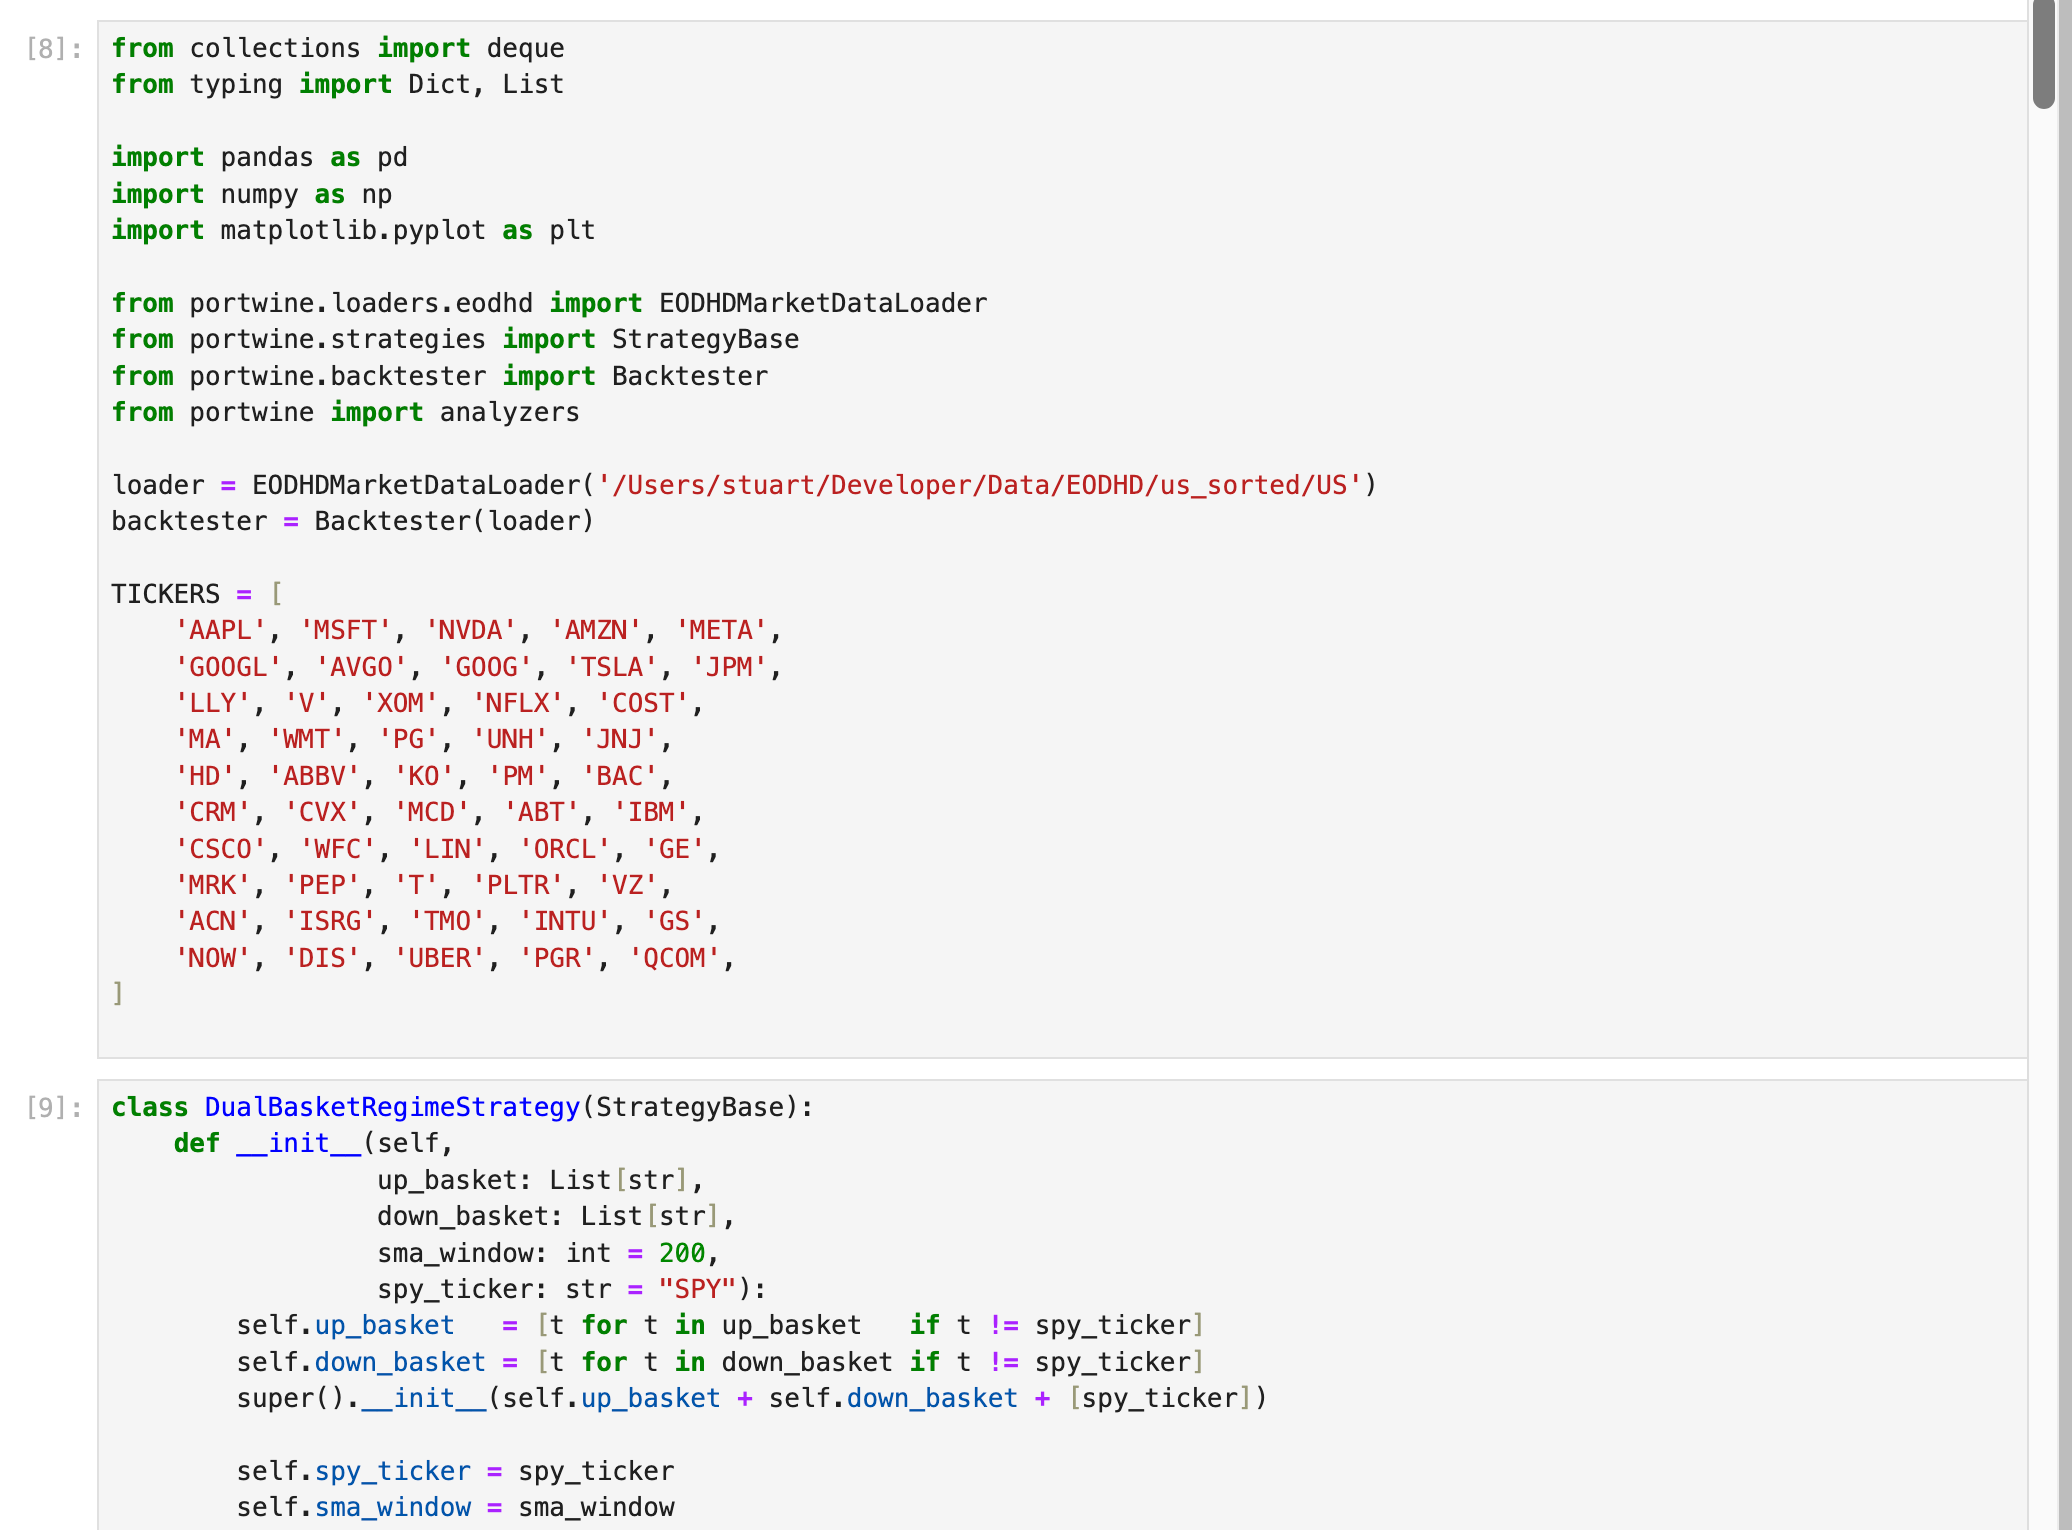Click the 'from collections import deque' line

pyautogui.click(x=337, y=49)
